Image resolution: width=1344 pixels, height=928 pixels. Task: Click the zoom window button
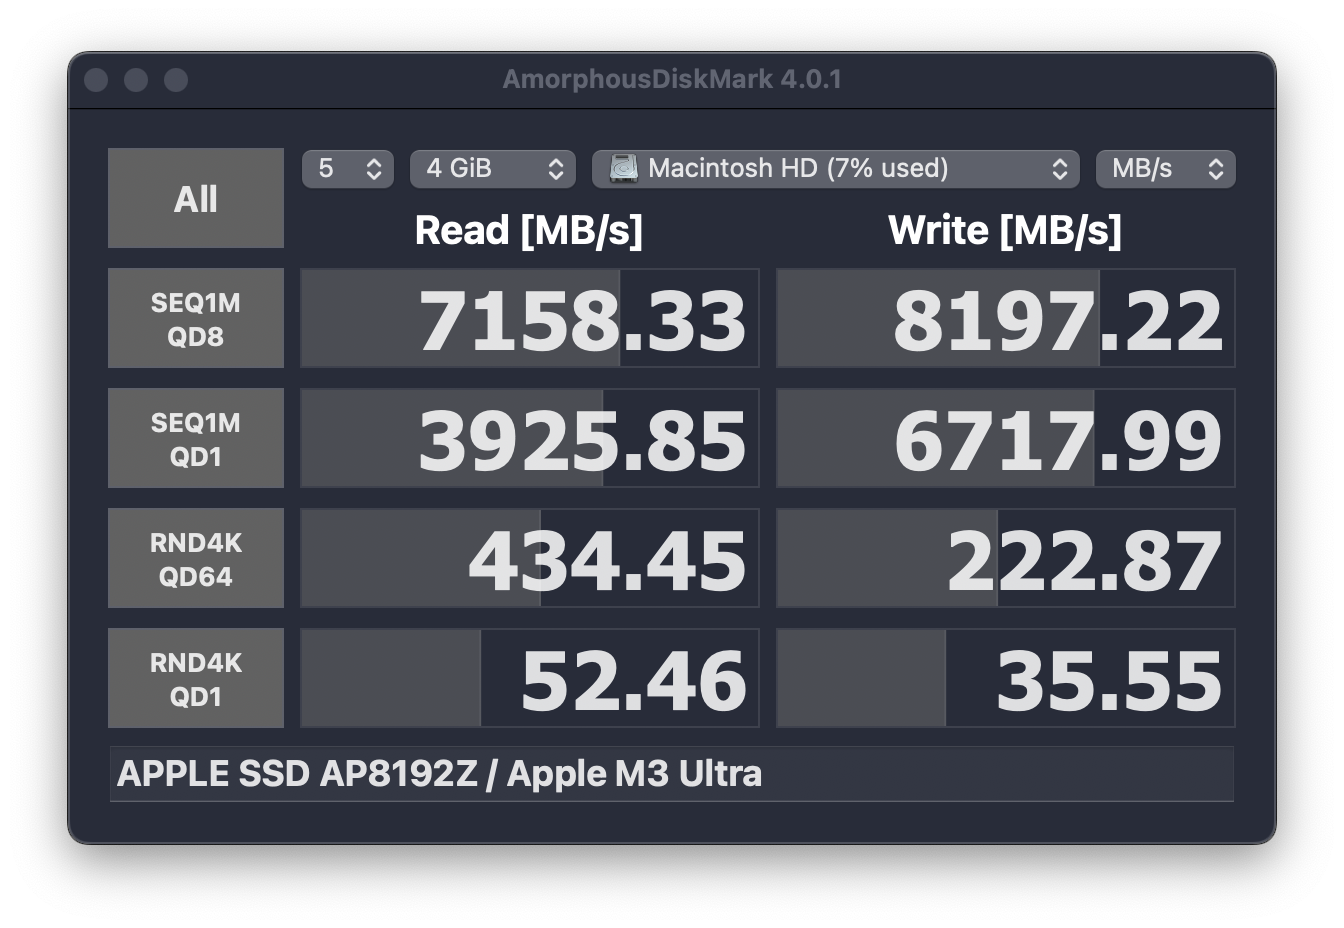176,80
